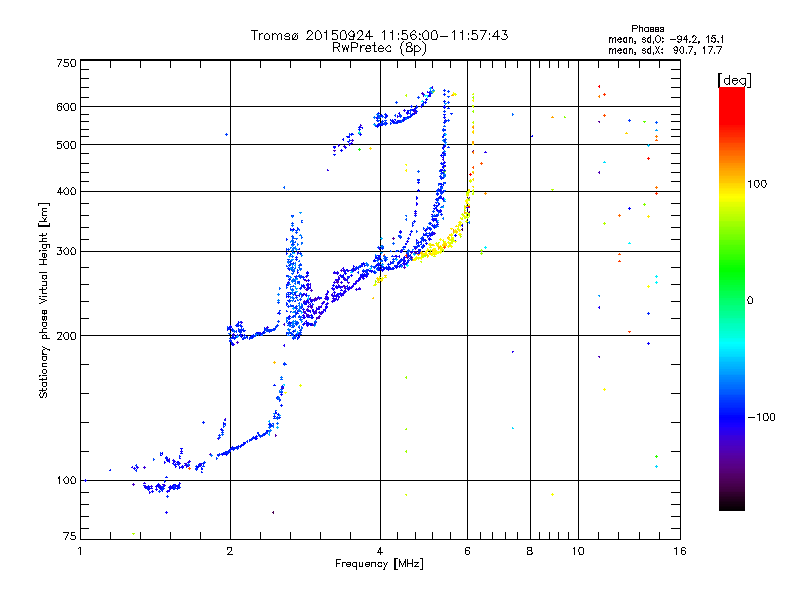Click the plot title 'Tromsø 20150924 11:56:00-11:57:43'
The image size is (800, 600).
pyautogui.click(x=379, y=35)
